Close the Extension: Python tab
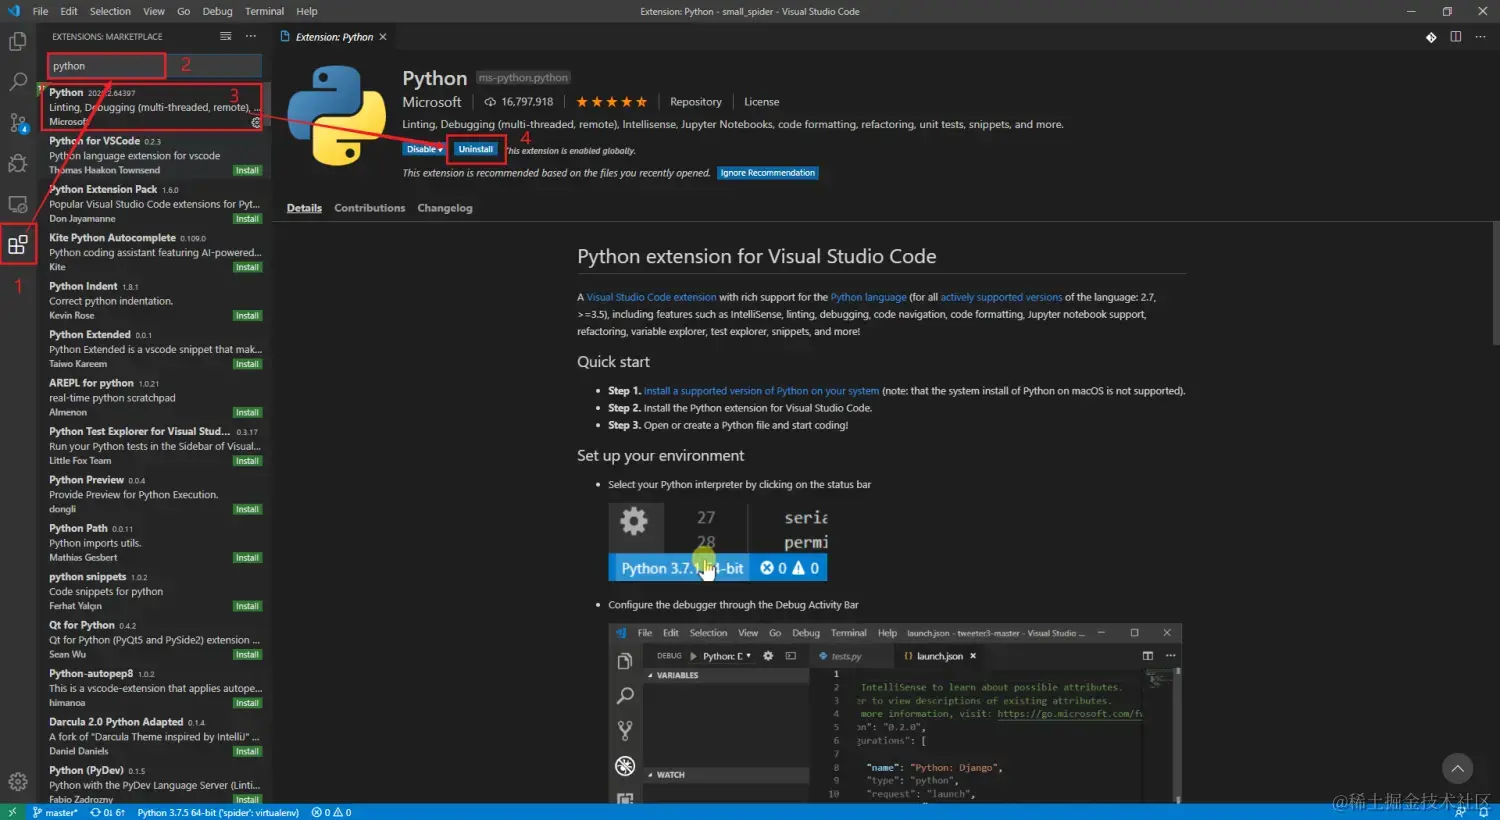Image resolution: width=1500 pixels, height=820 pixels. coord(383,37)
